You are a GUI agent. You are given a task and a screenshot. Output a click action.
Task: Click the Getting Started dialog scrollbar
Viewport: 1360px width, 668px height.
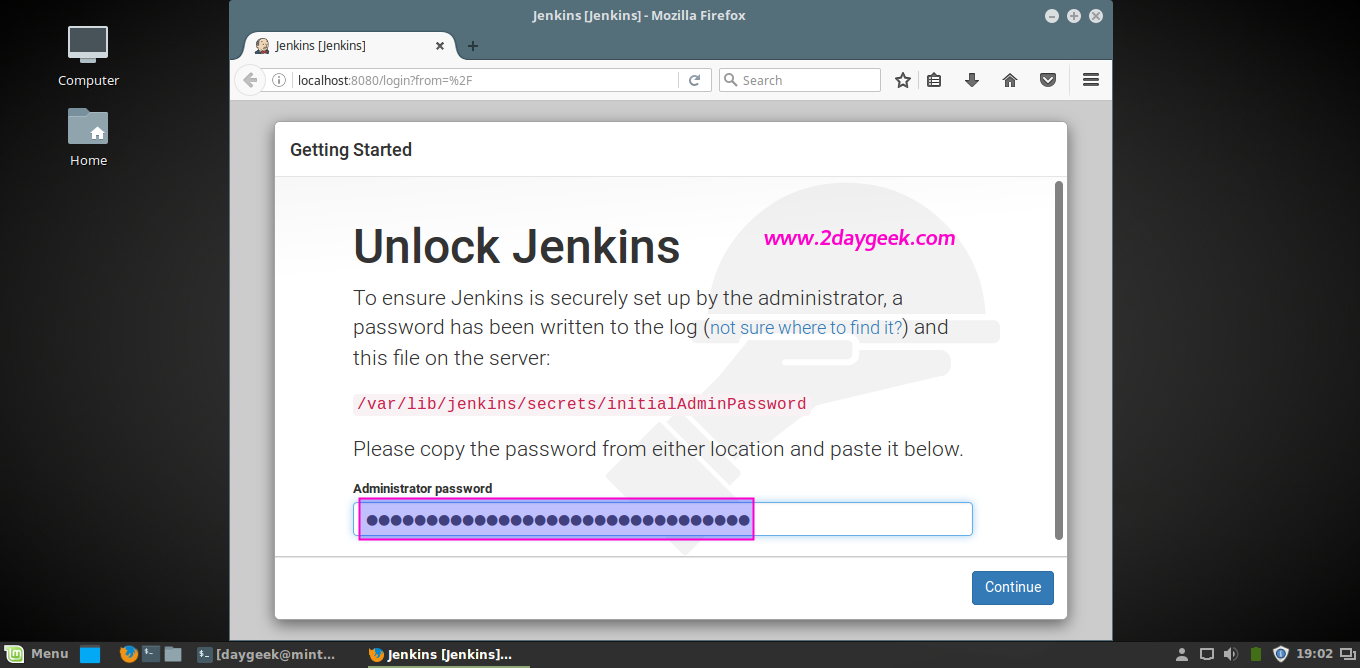pyautogui.click(x=1059, y=360)
